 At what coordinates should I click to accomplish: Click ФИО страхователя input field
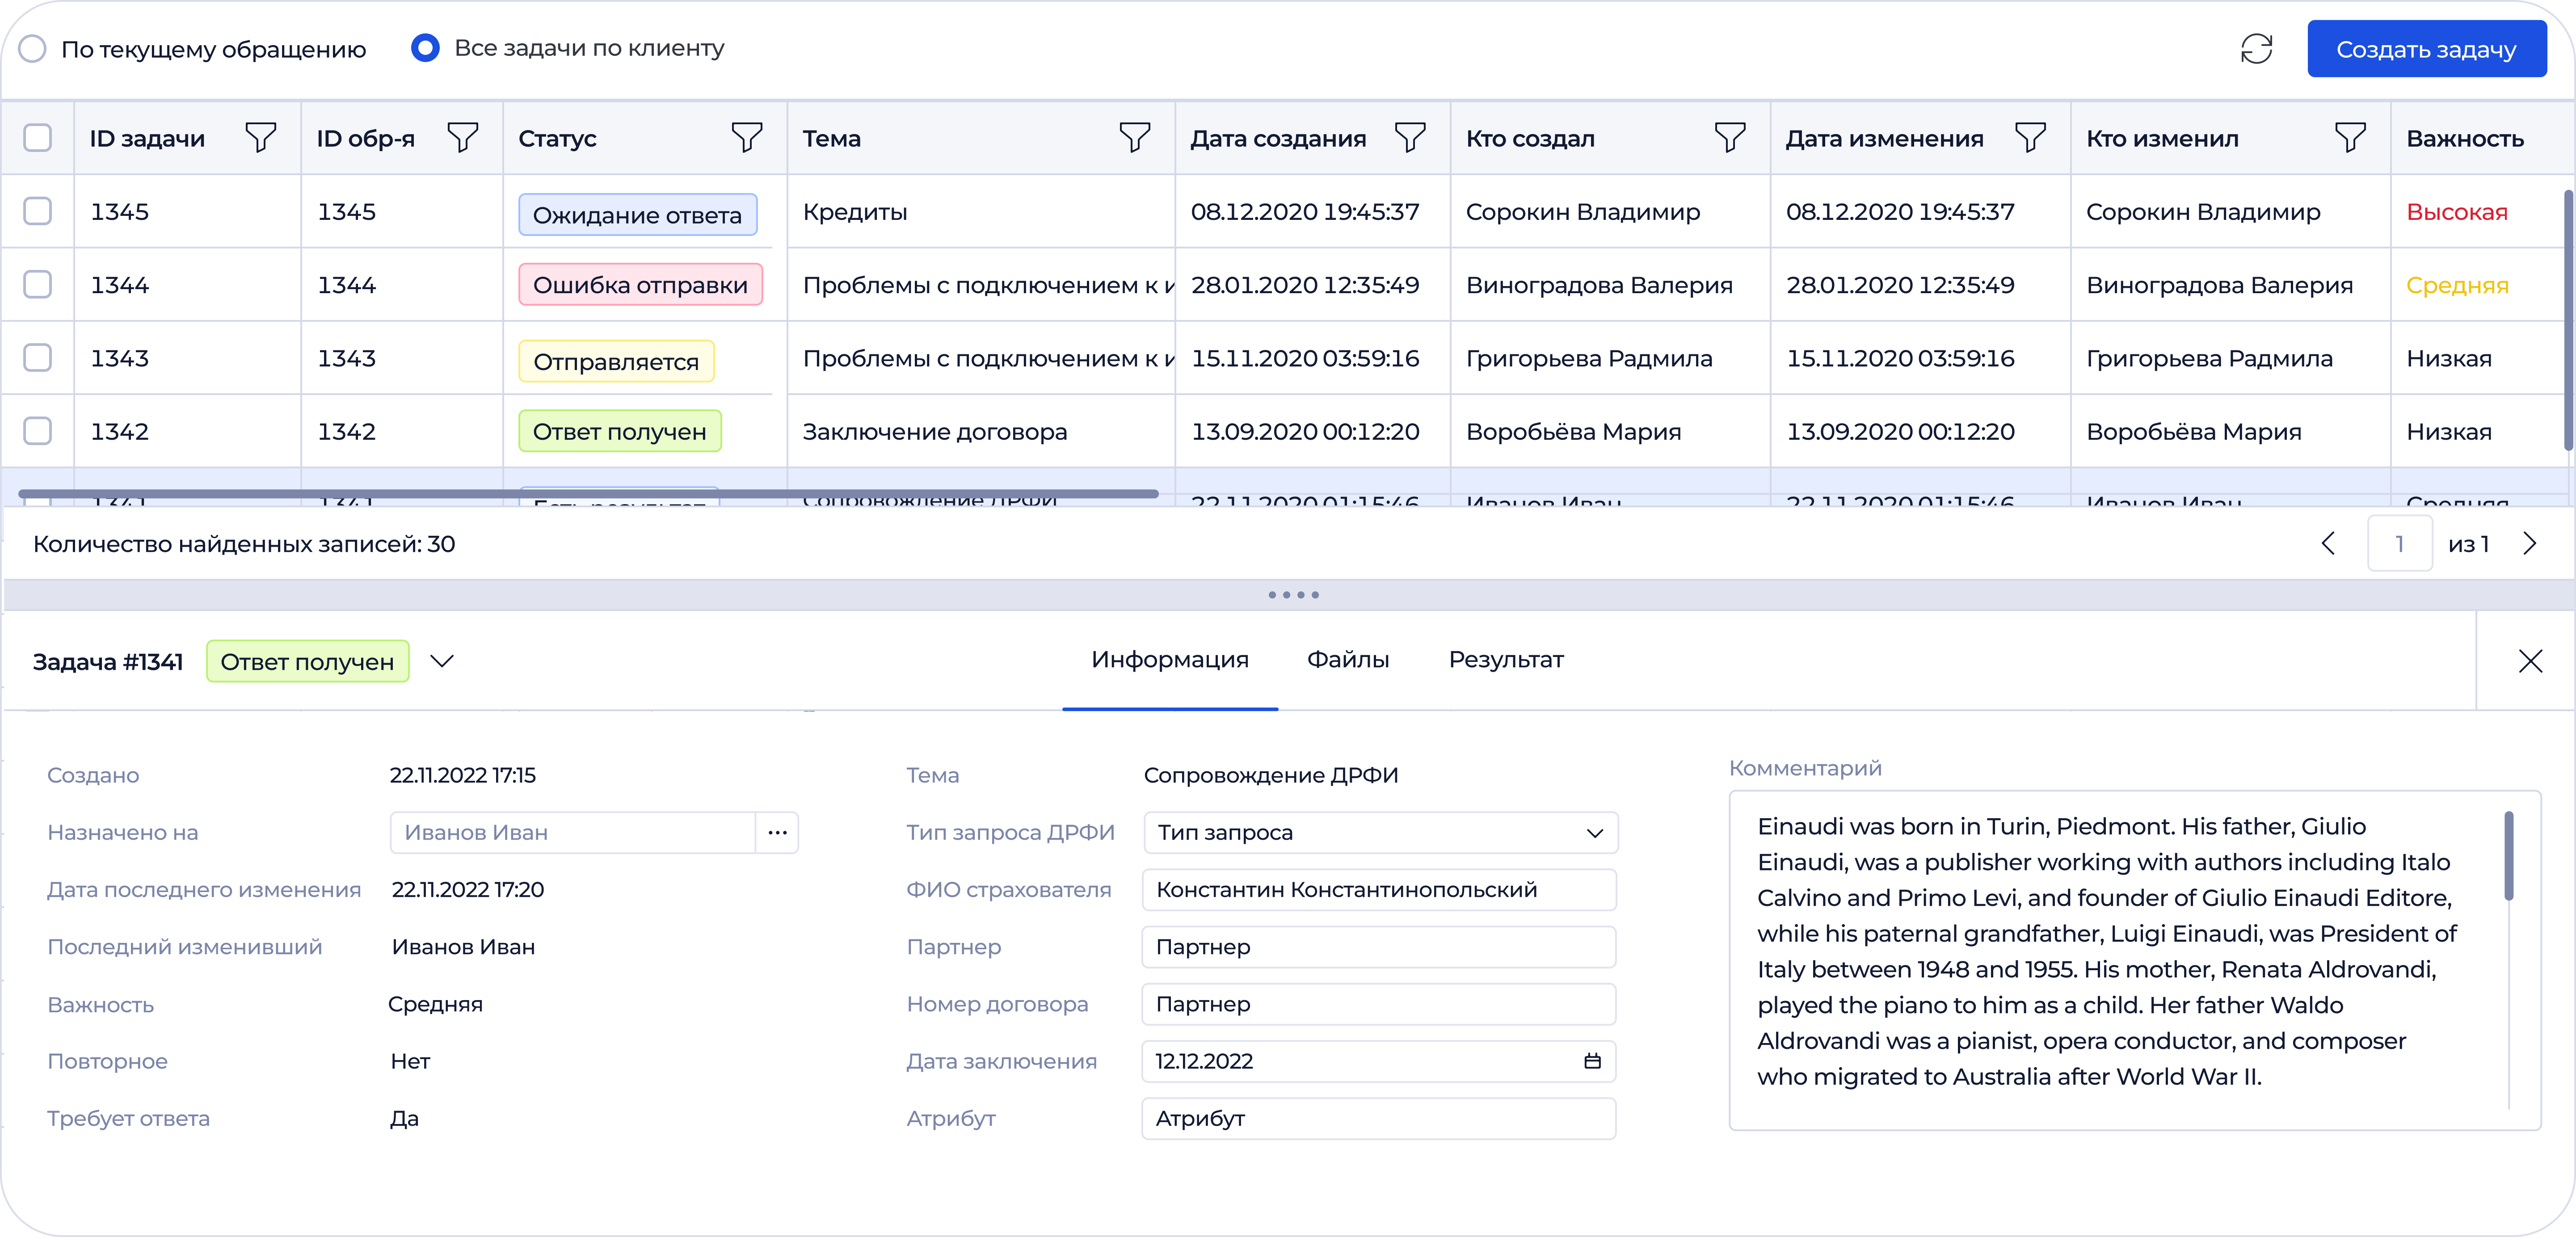click(x=1379, y=890)
